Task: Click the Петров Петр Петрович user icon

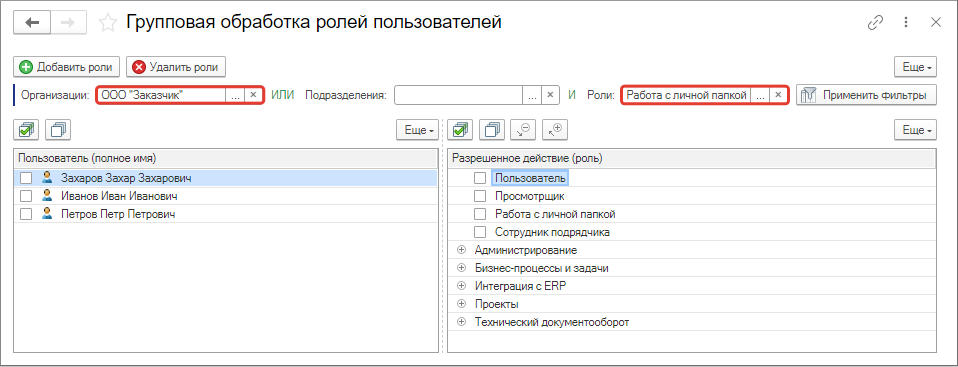Action: (x=46, y=214)
